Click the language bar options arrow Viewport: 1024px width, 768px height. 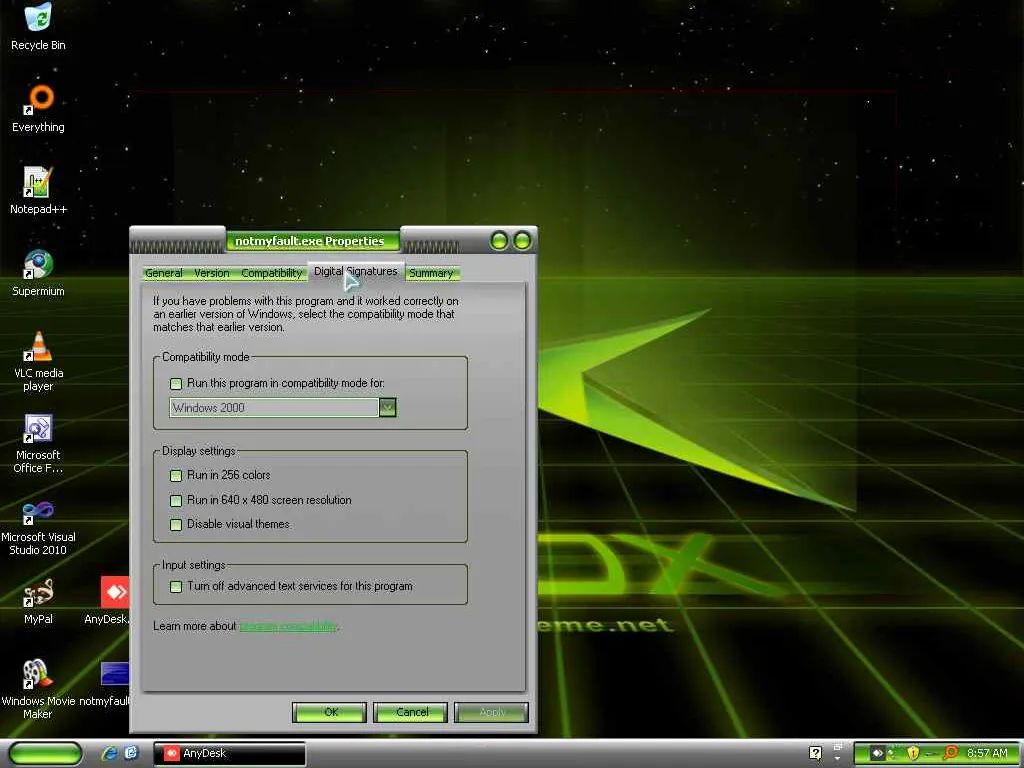837,759
